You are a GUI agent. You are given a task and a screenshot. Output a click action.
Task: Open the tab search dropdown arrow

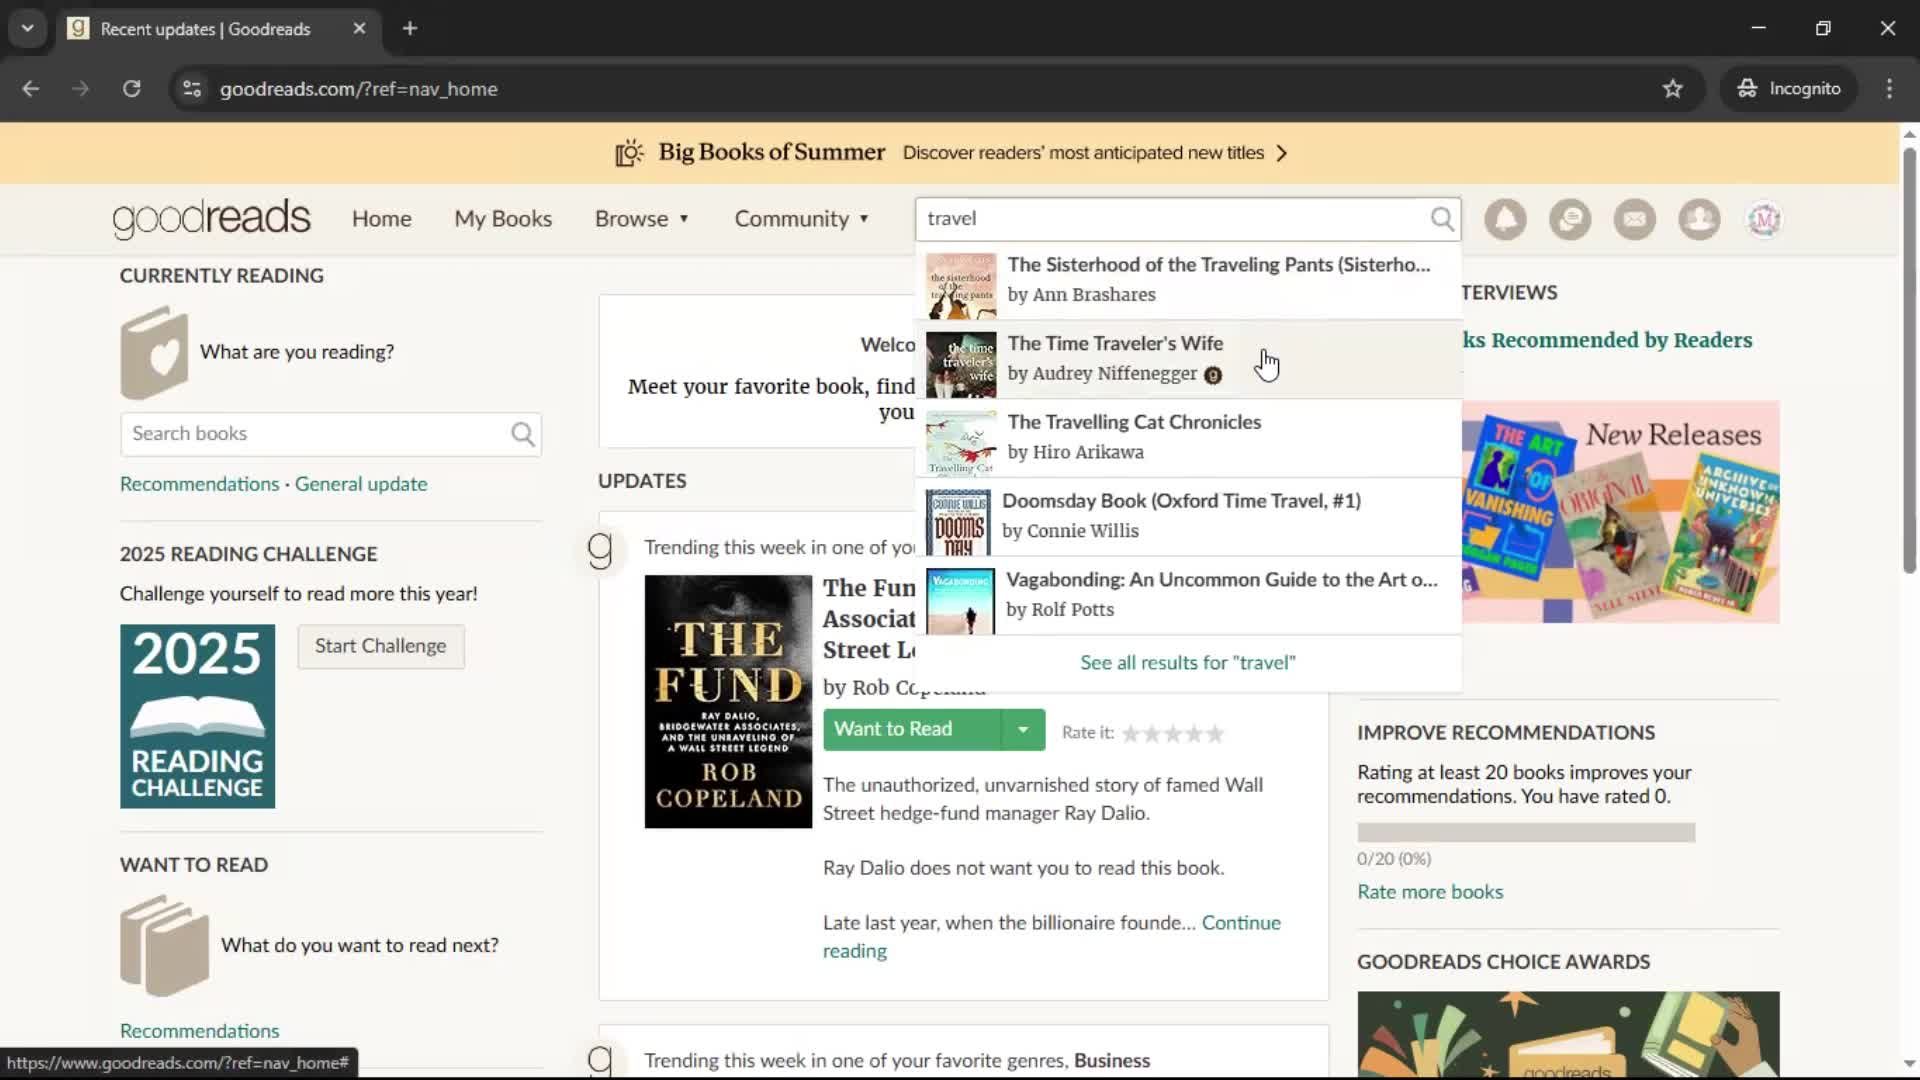click(28, 29)
